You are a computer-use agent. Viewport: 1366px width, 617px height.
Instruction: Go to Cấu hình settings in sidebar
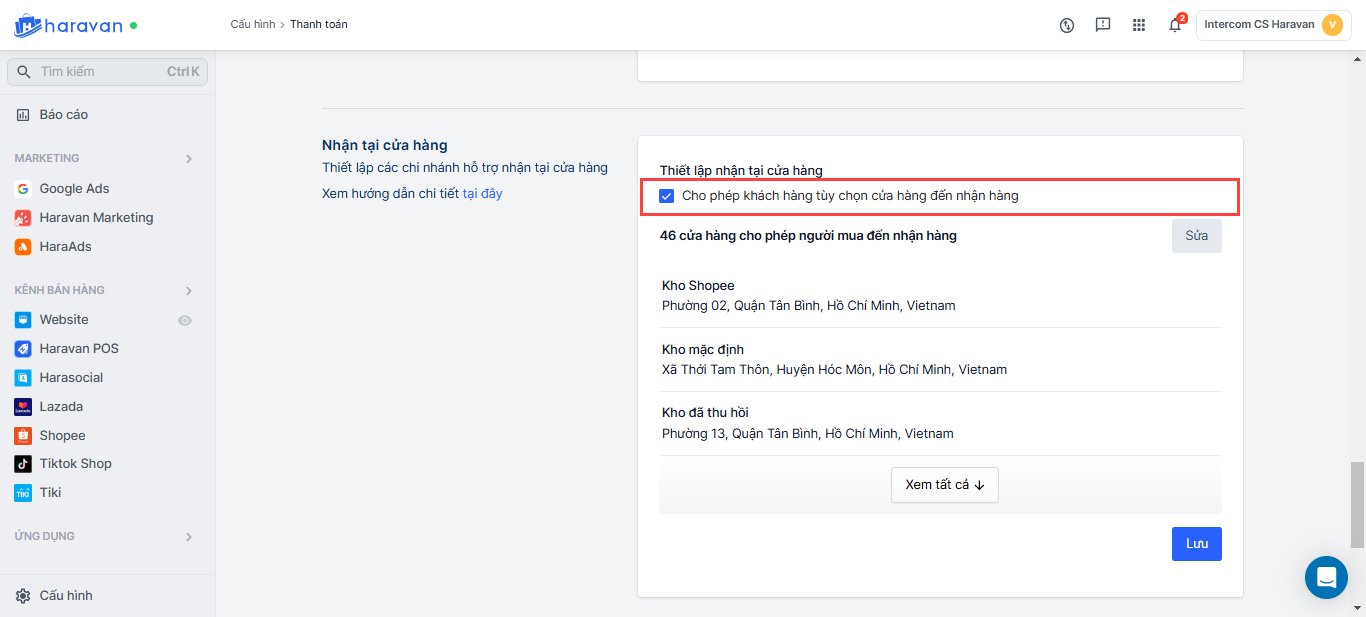(66, 596)
